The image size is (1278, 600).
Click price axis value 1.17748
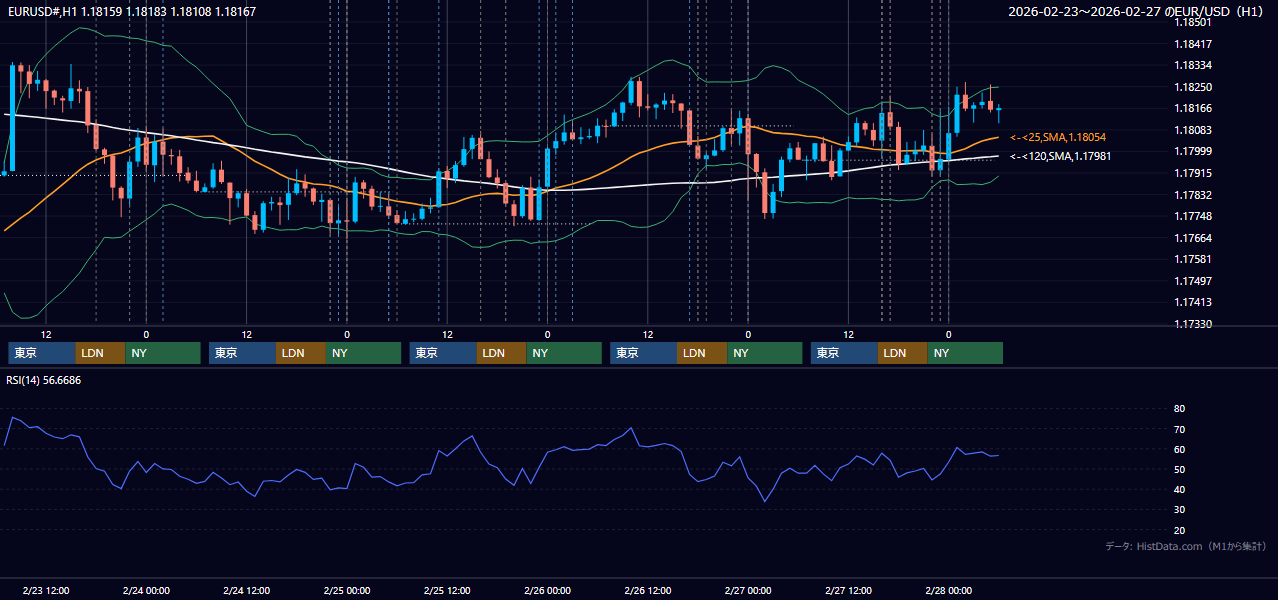pos(1192,216)
